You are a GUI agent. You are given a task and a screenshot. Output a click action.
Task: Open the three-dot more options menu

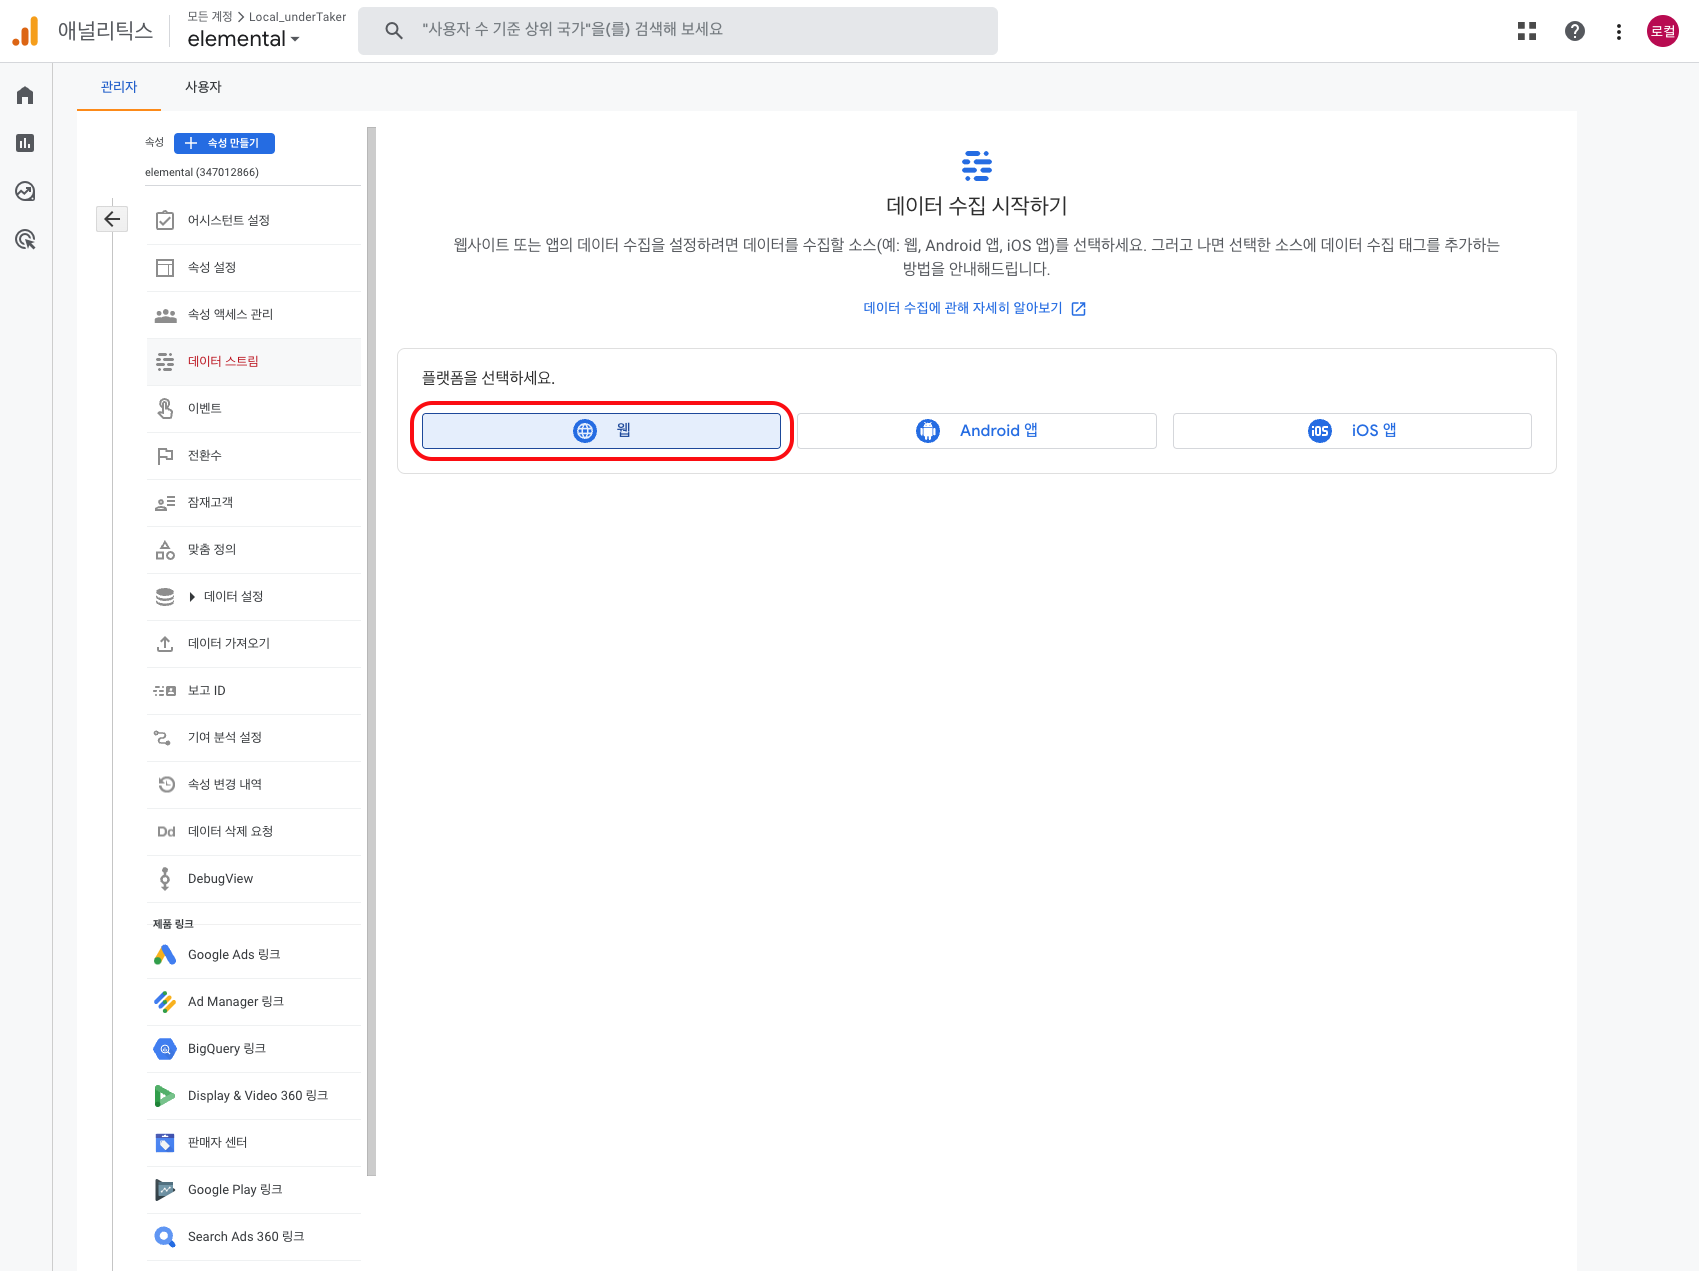(1618, 32)
